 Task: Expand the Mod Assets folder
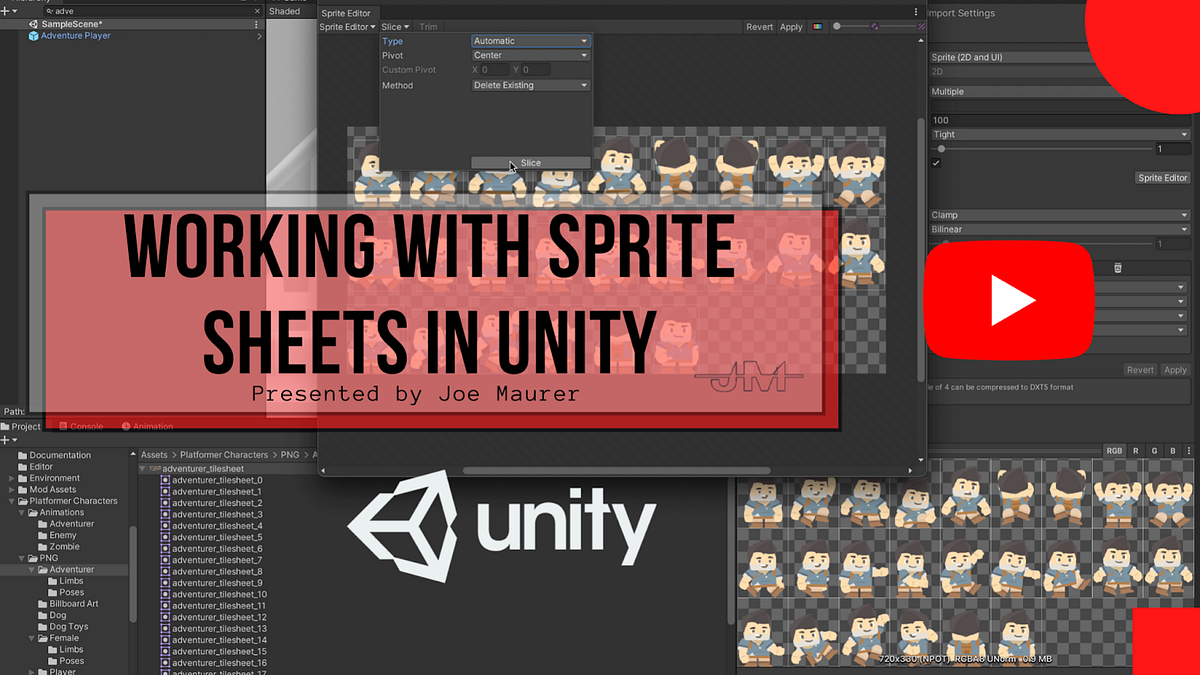click(12, 490)
